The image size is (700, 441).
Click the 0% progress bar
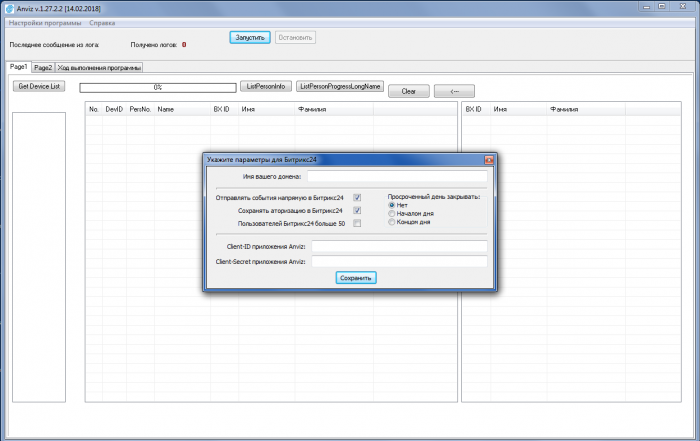point(158,87)
